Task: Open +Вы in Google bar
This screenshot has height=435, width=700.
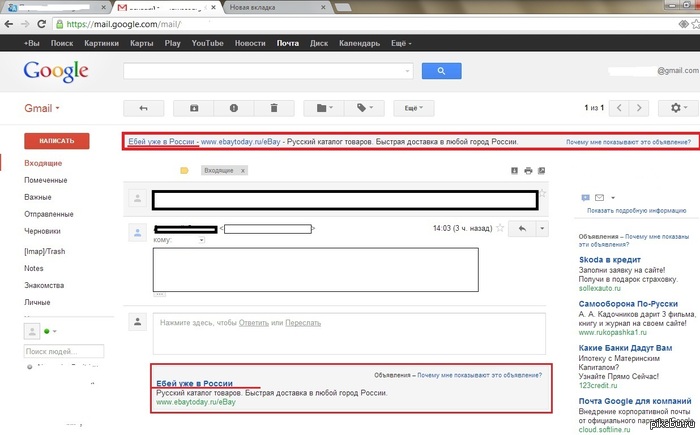Action: [x=32, y=43]
